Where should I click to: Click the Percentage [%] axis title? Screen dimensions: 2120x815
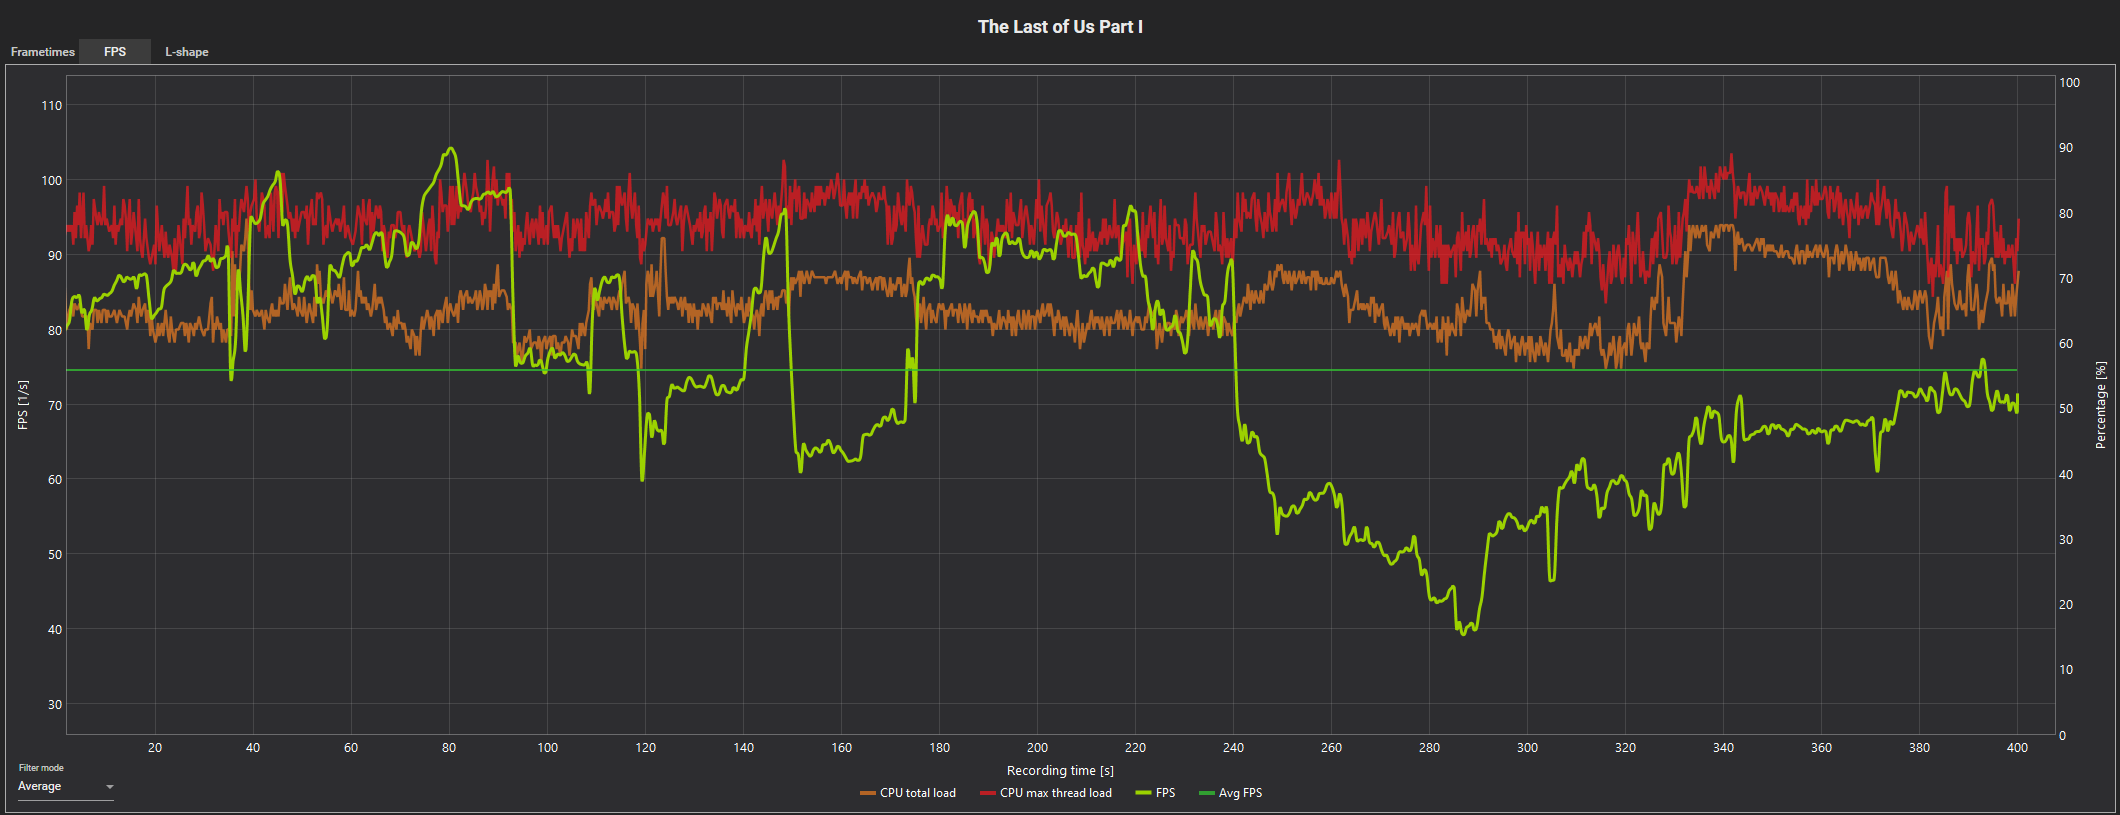pos(2100,405)
